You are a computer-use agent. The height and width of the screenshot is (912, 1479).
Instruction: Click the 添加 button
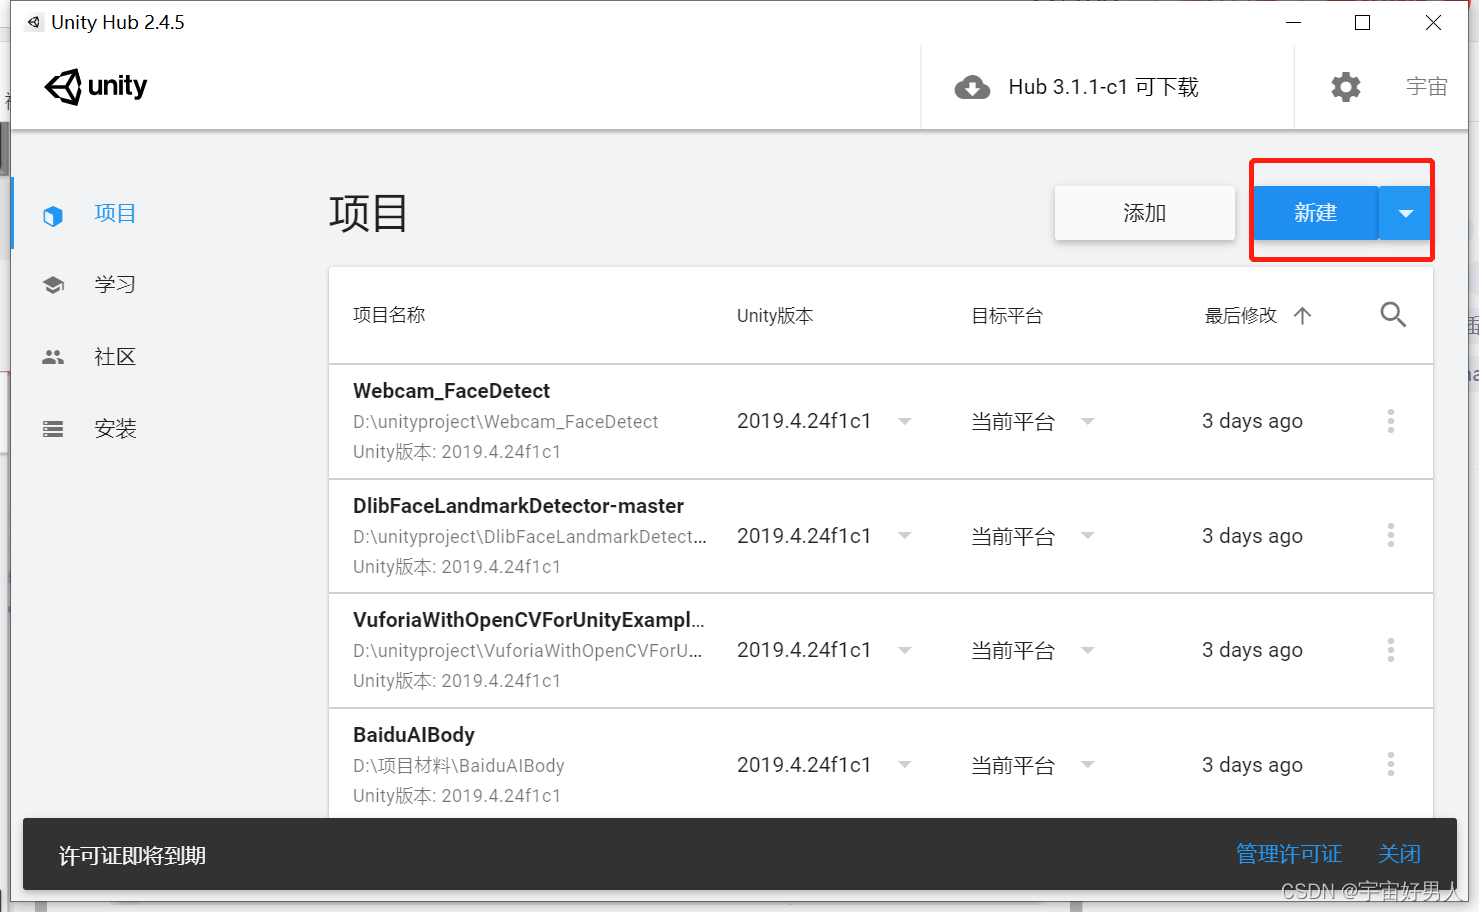tap(1144, 213)
